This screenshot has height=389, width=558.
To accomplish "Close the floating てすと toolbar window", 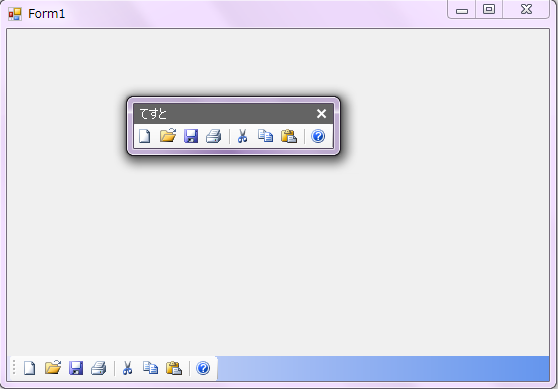I will pos(321,114).
